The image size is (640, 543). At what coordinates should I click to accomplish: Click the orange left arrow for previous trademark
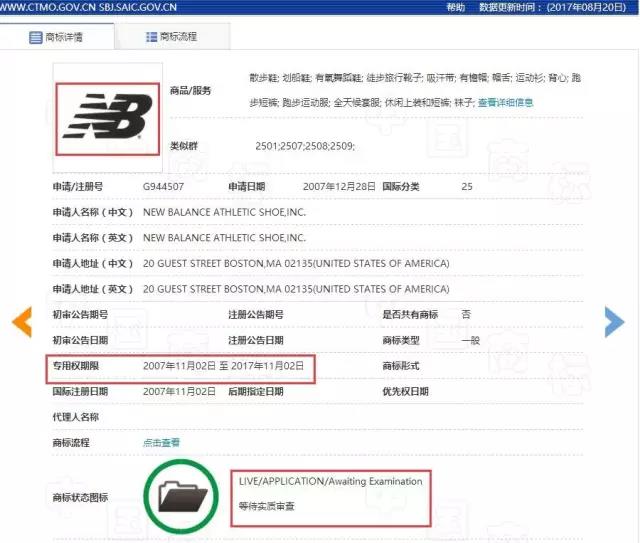[22, 321]
